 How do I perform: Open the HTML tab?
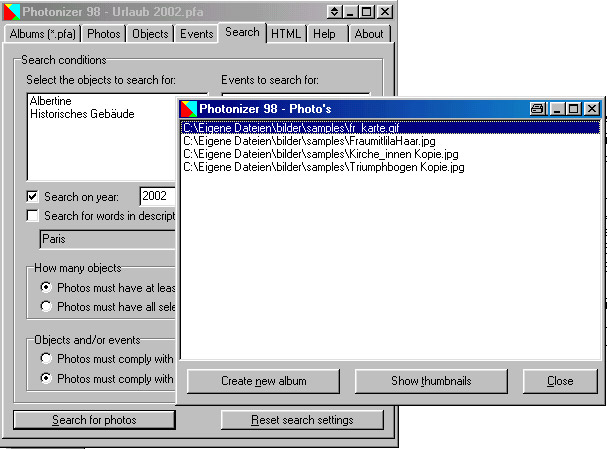pyautogui.click(x=286, y=34)
